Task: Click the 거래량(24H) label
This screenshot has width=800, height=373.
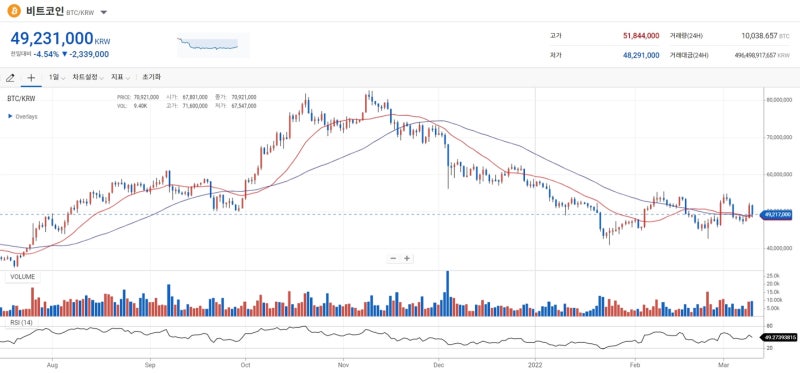Action: [x=686, y=36]
